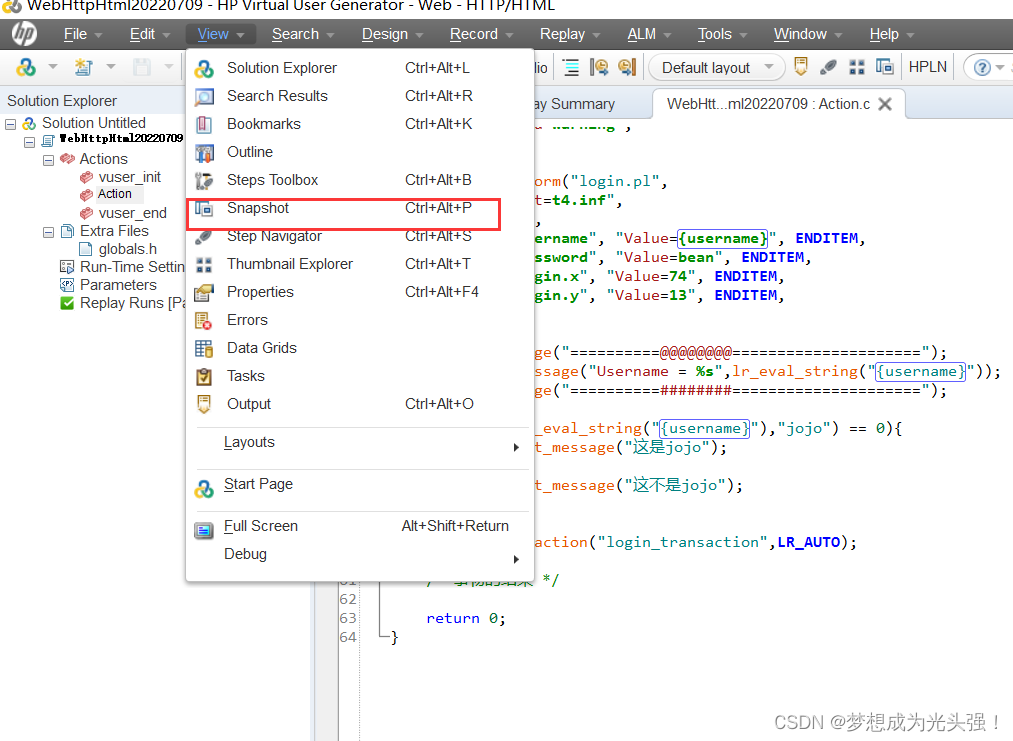Close the Action.c editor tab

885,104
